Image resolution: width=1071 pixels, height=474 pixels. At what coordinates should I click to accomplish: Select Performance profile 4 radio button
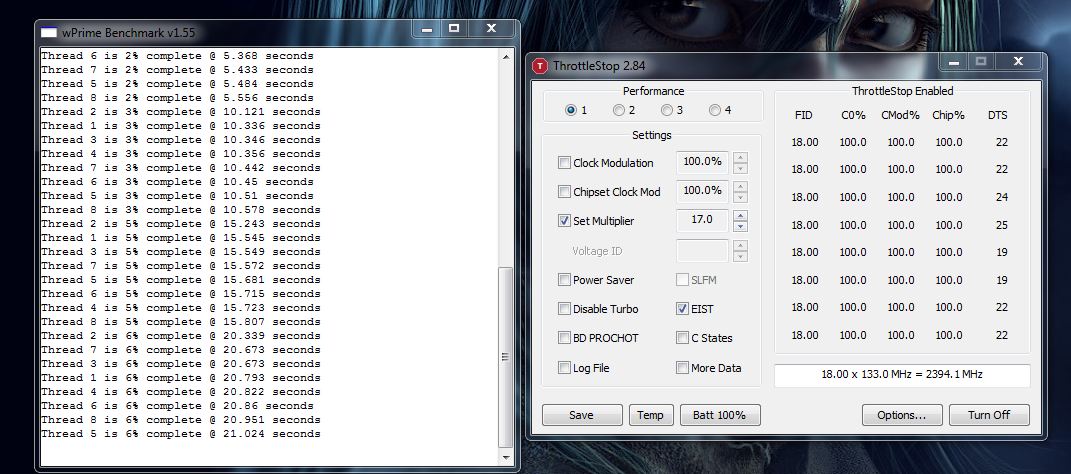(x=714, y=110)
